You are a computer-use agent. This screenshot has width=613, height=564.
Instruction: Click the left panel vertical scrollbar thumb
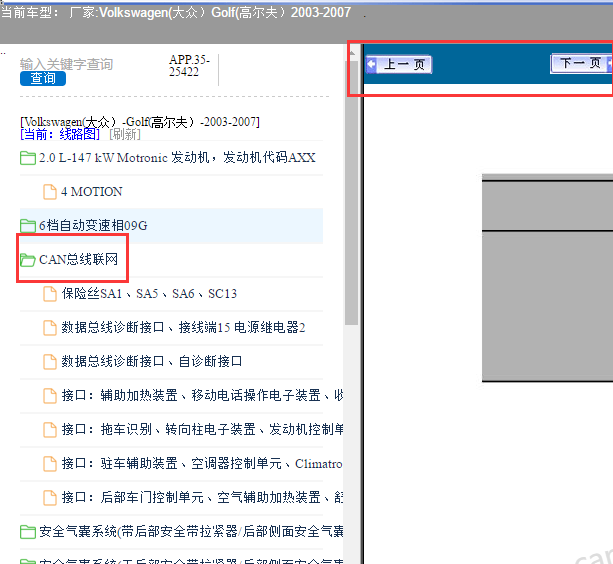[x=351, y=192]
